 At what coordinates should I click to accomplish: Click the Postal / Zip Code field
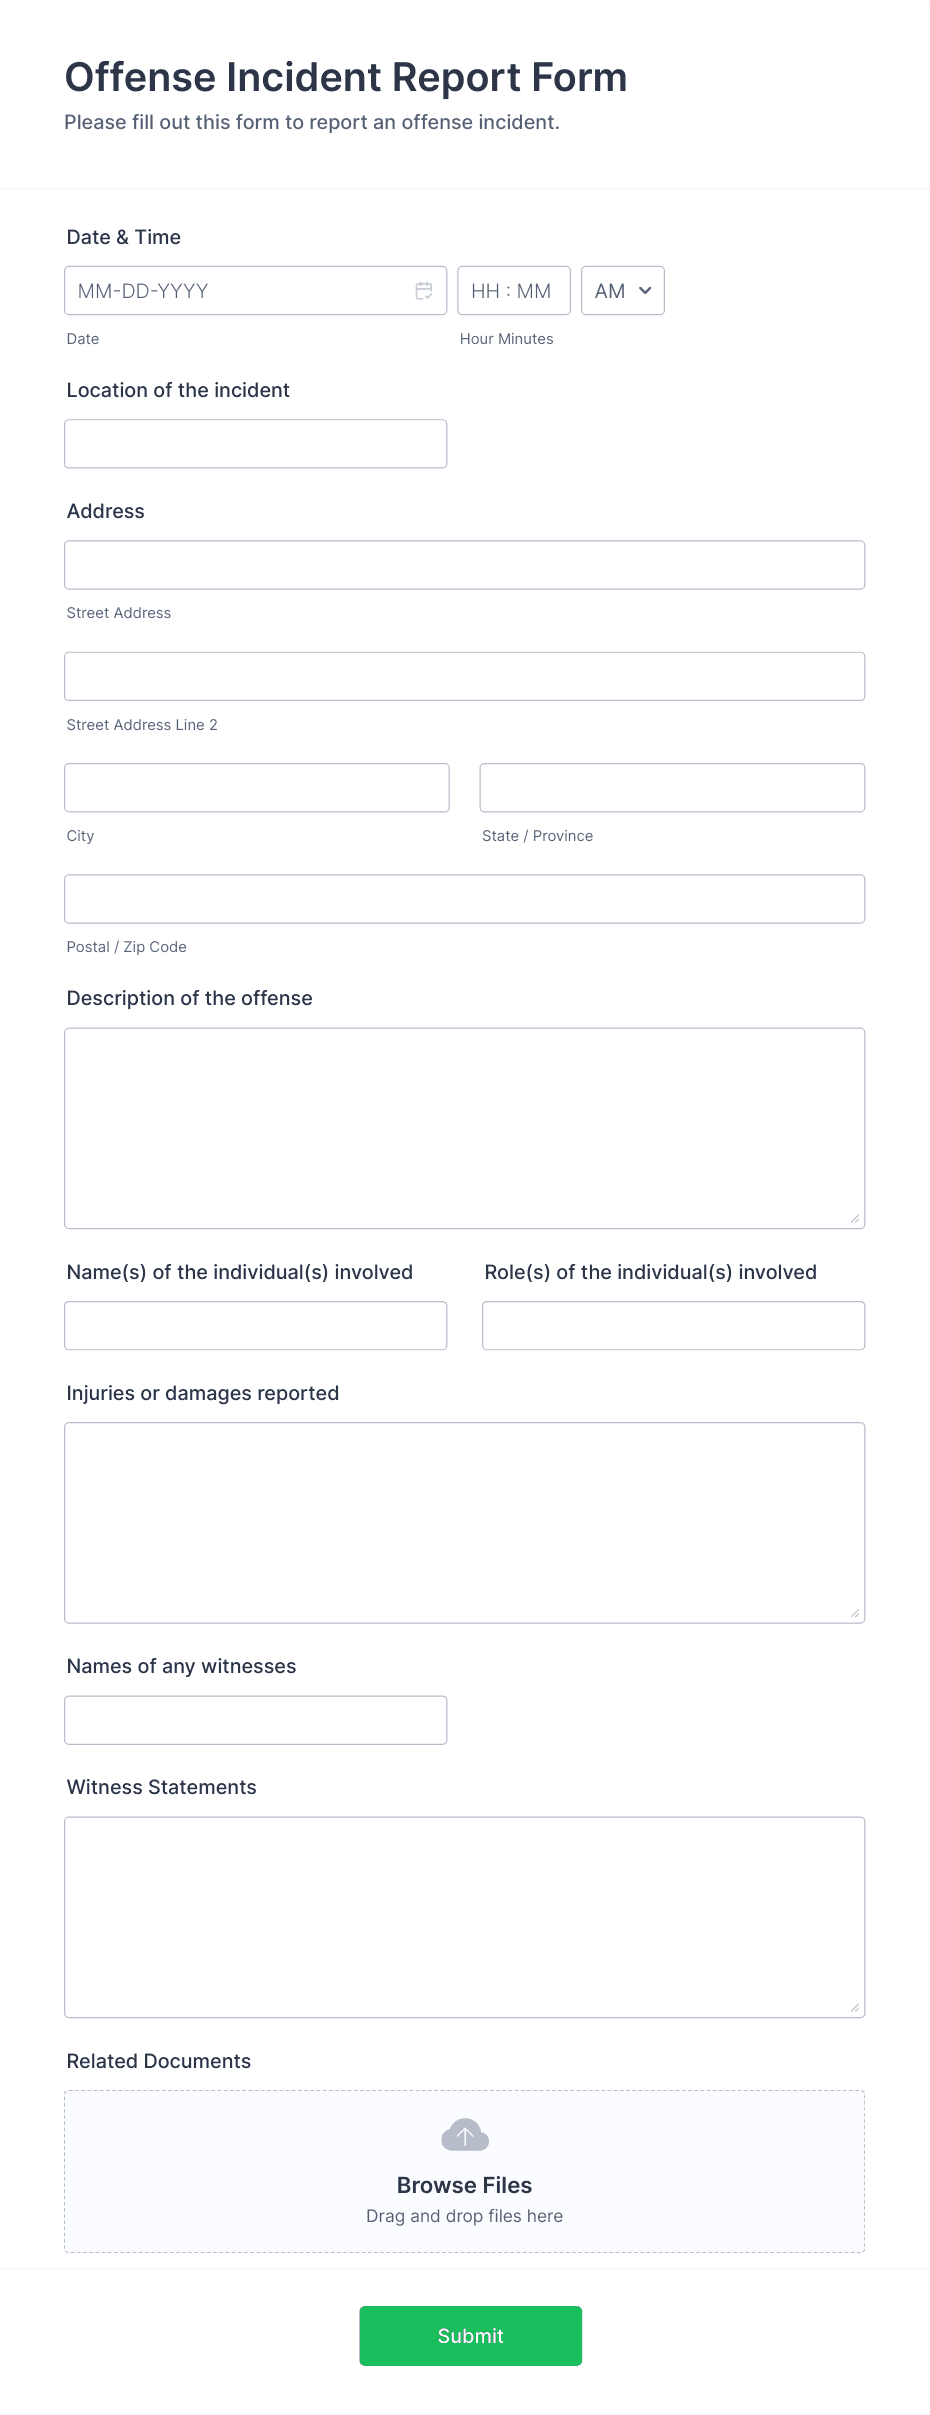pos(464,898)
